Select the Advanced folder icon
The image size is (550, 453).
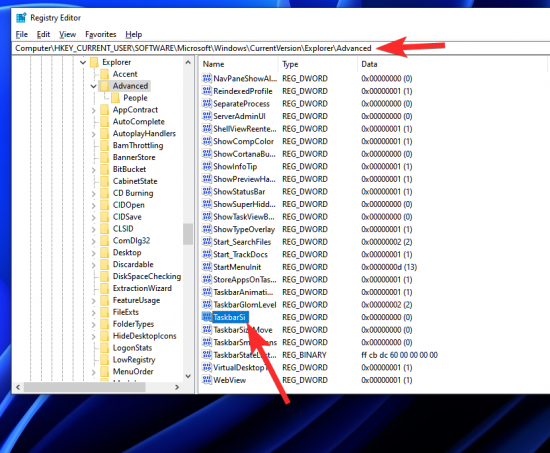pos(105,86)
